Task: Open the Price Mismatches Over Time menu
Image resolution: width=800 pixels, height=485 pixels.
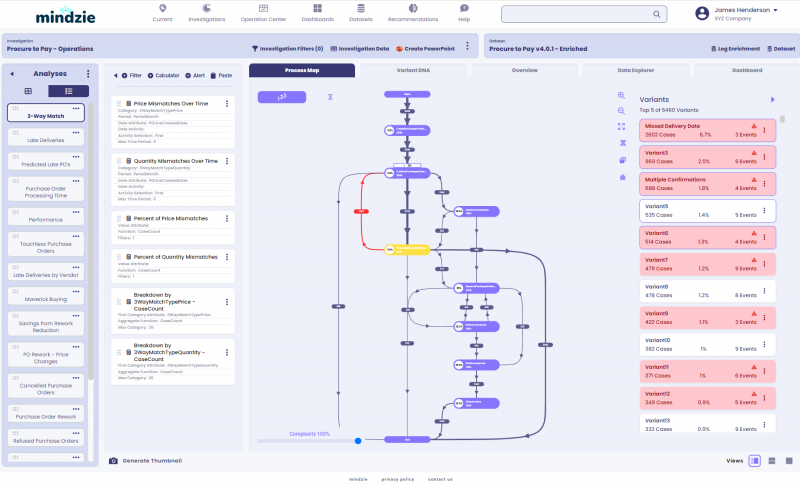Action: coord(227,104)
